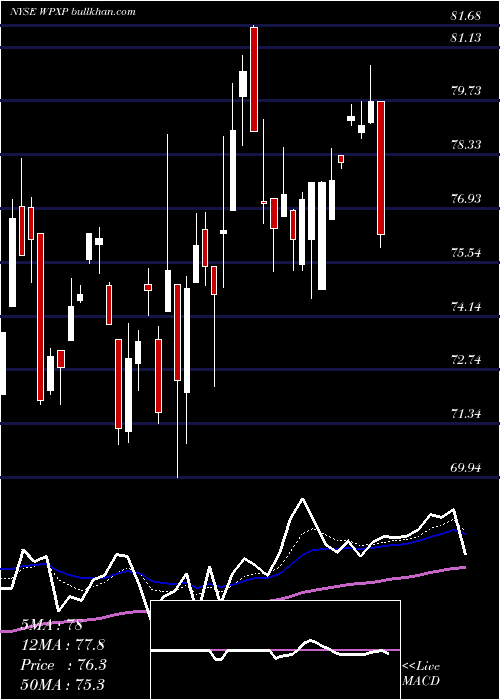Click the 72.74 price level label

tap(466, 360)
